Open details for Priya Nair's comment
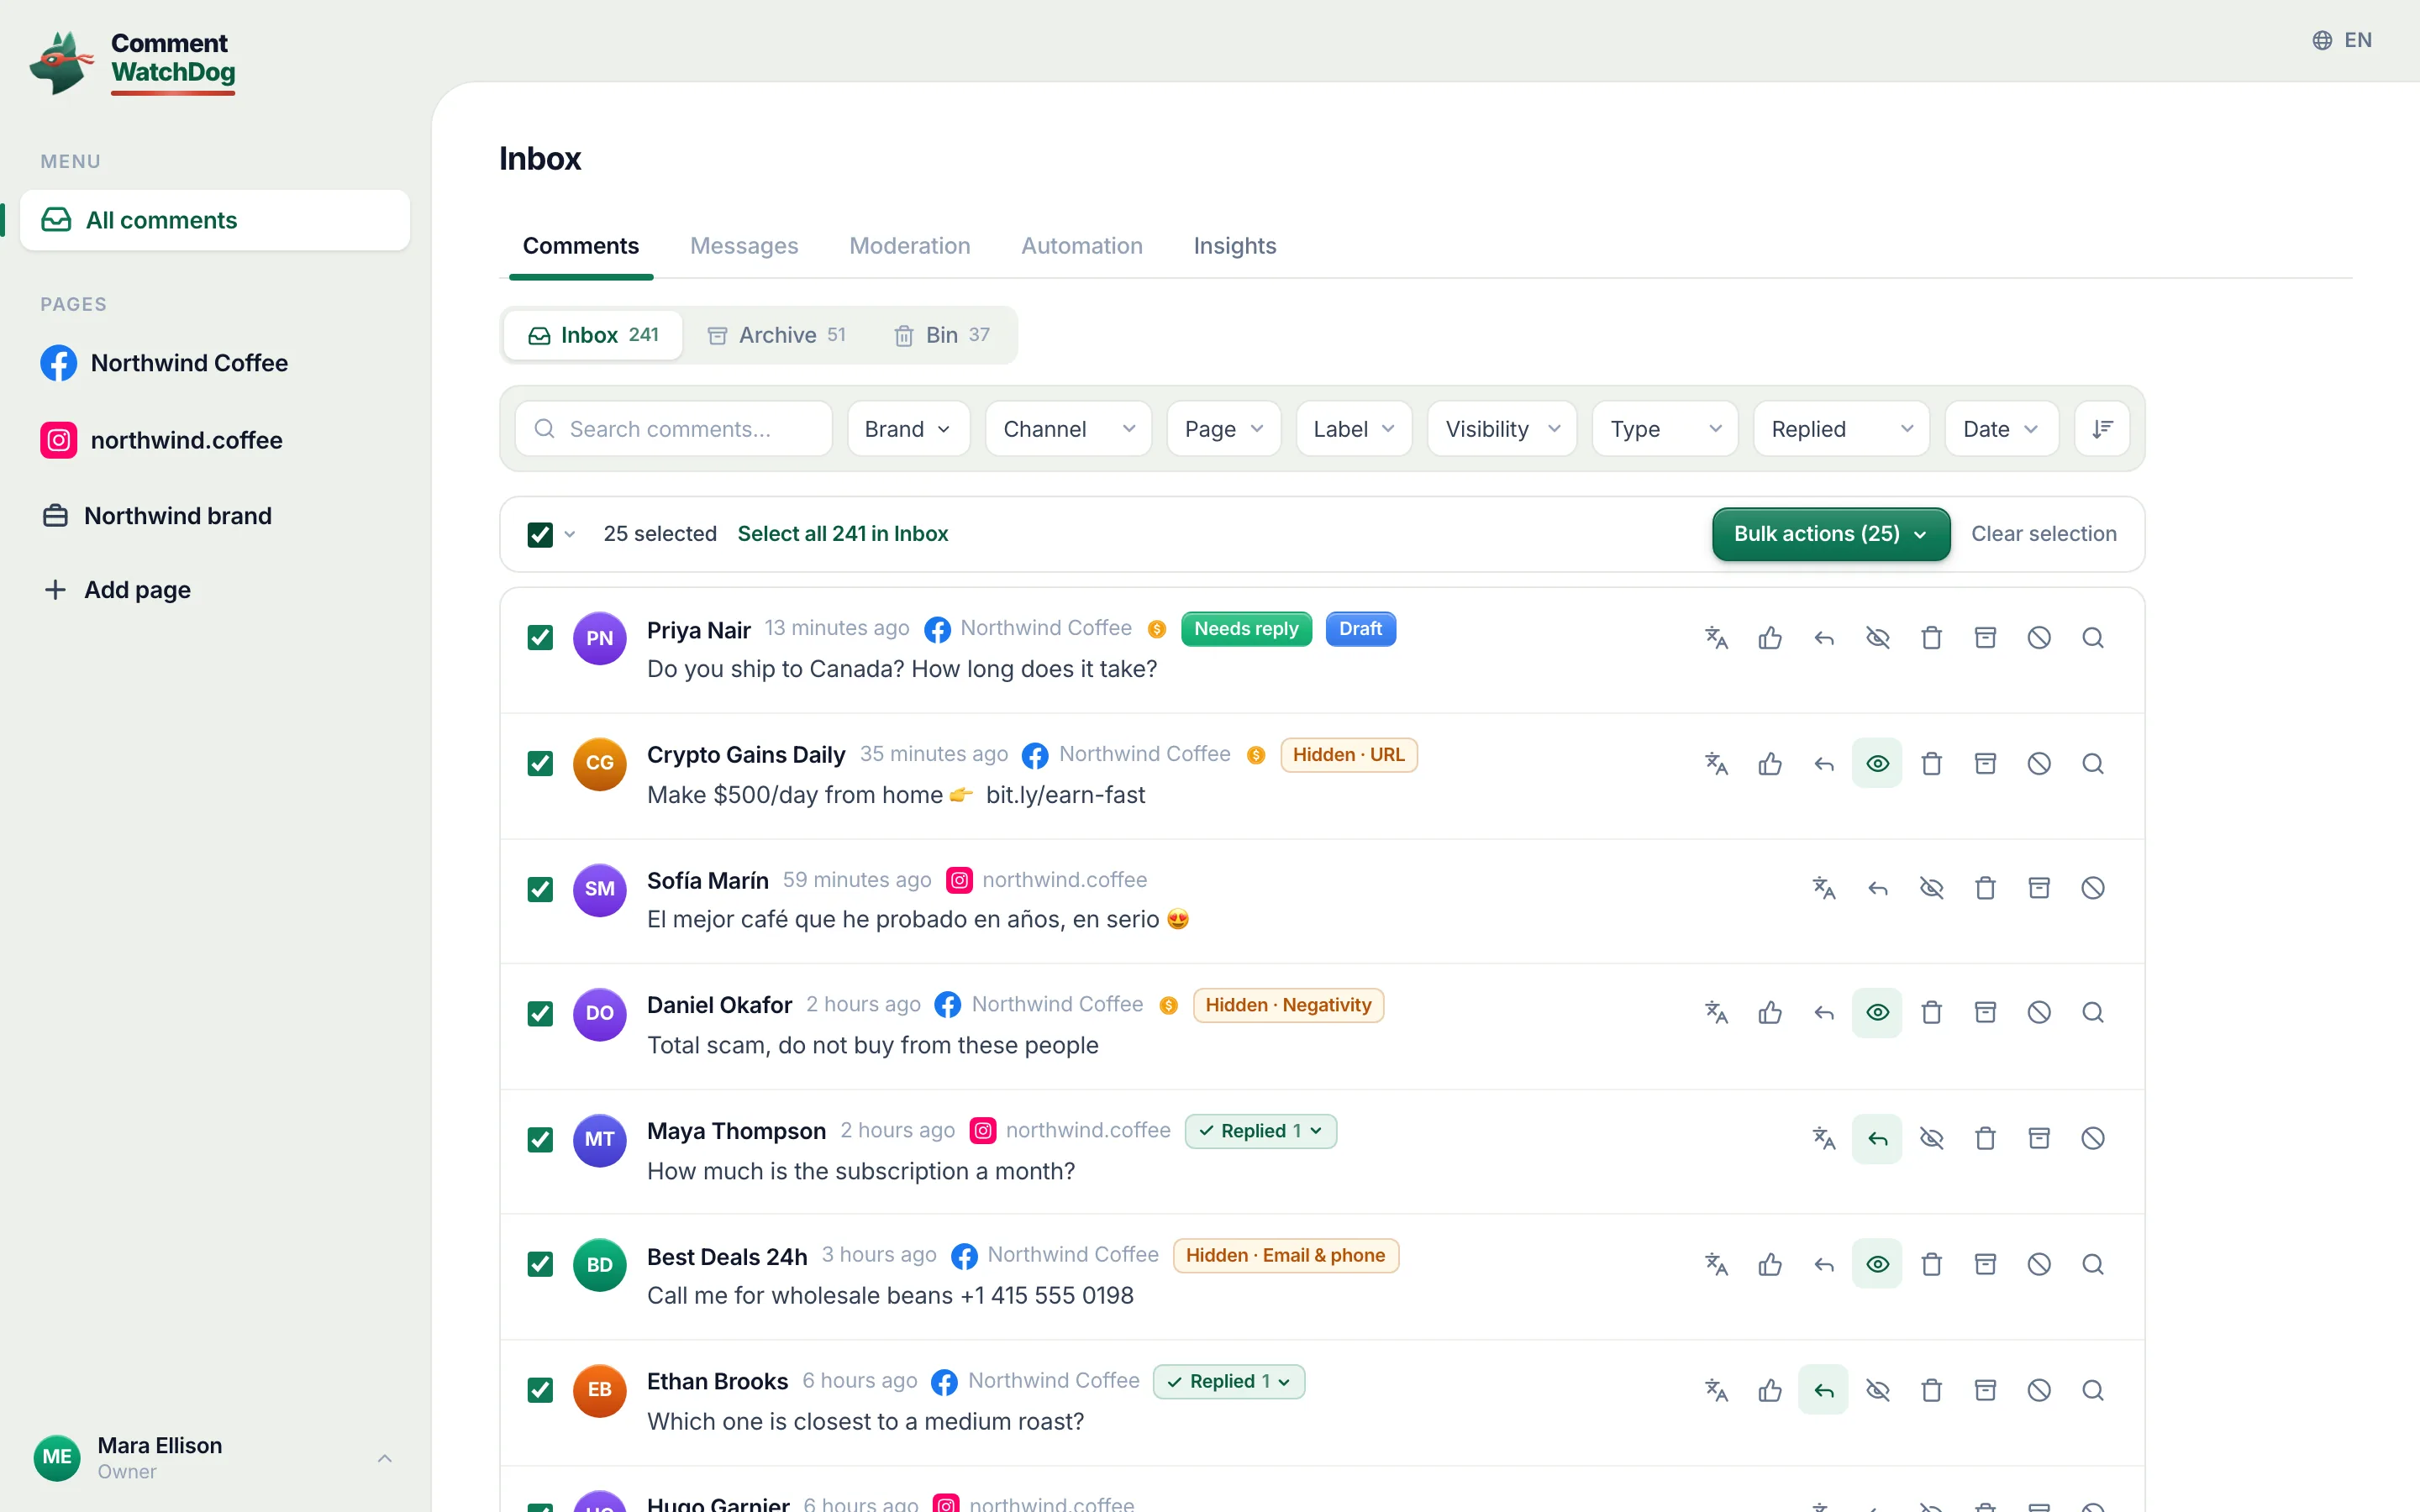2420x1512 pixels. click(2093, 638)
